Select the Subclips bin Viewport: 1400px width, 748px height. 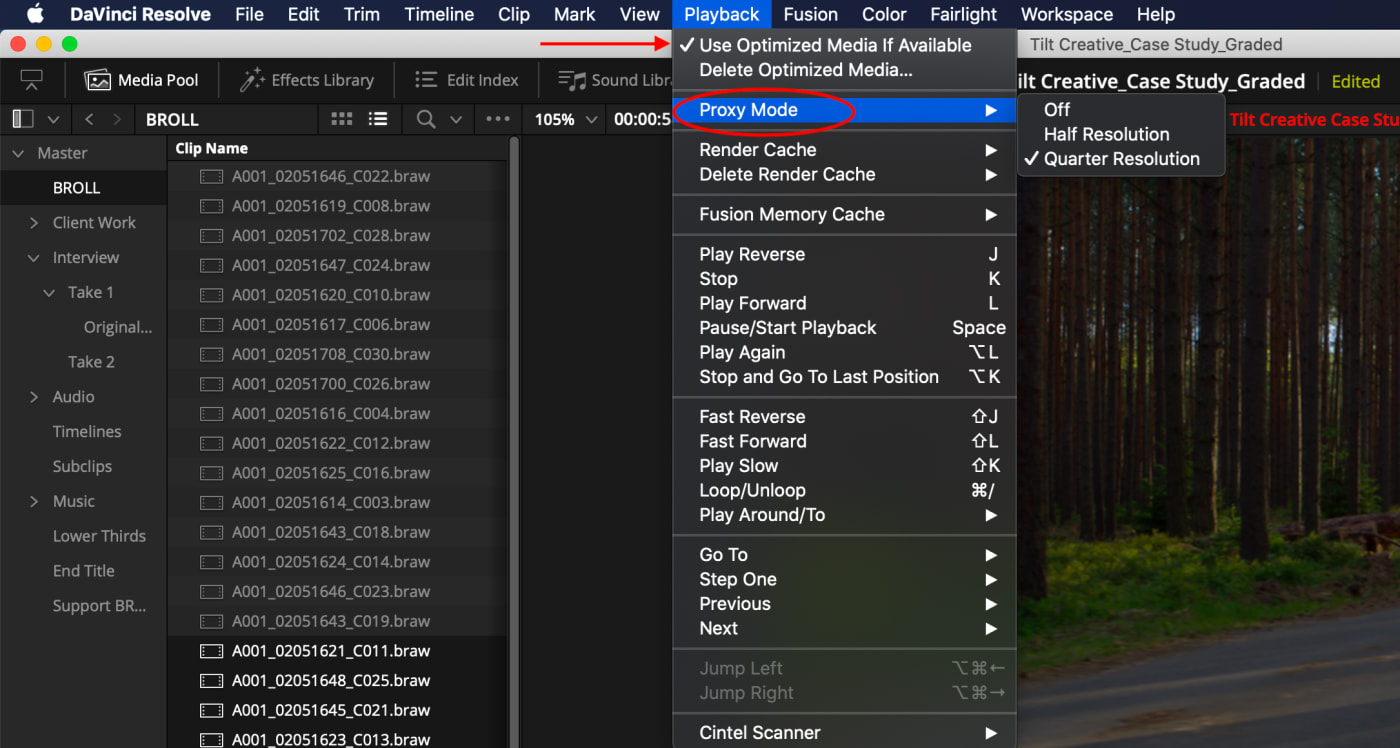(84, 467)
